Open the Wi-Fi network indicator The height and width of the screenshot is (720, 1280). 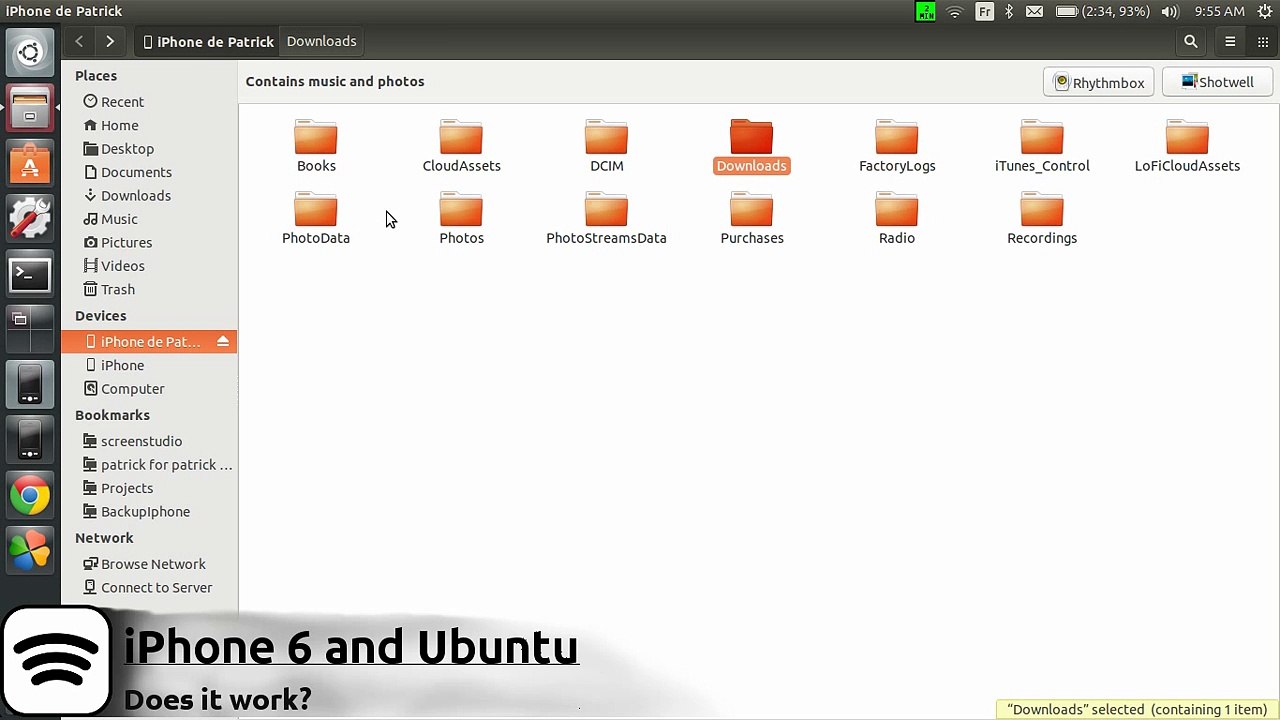pyautogui.click(x=955, y=11)
